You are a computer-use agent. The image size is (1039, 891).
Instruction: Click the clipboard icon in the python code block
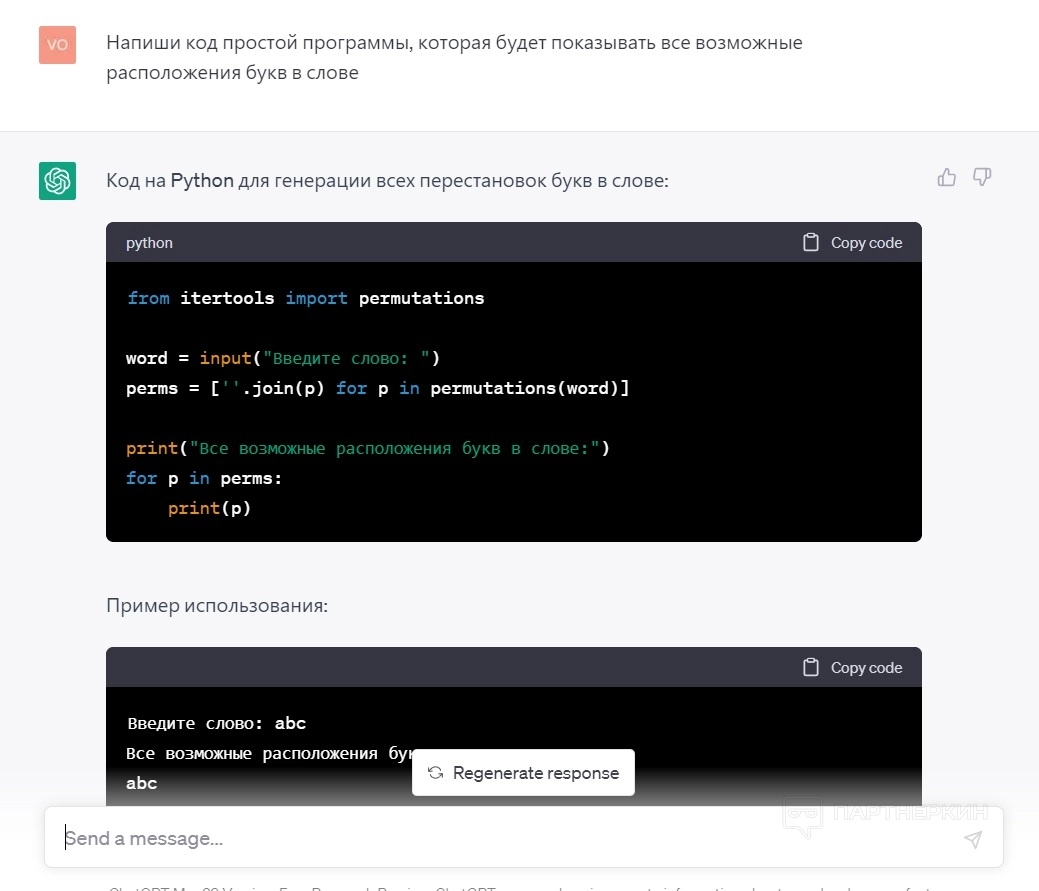[x=811, y=243]
